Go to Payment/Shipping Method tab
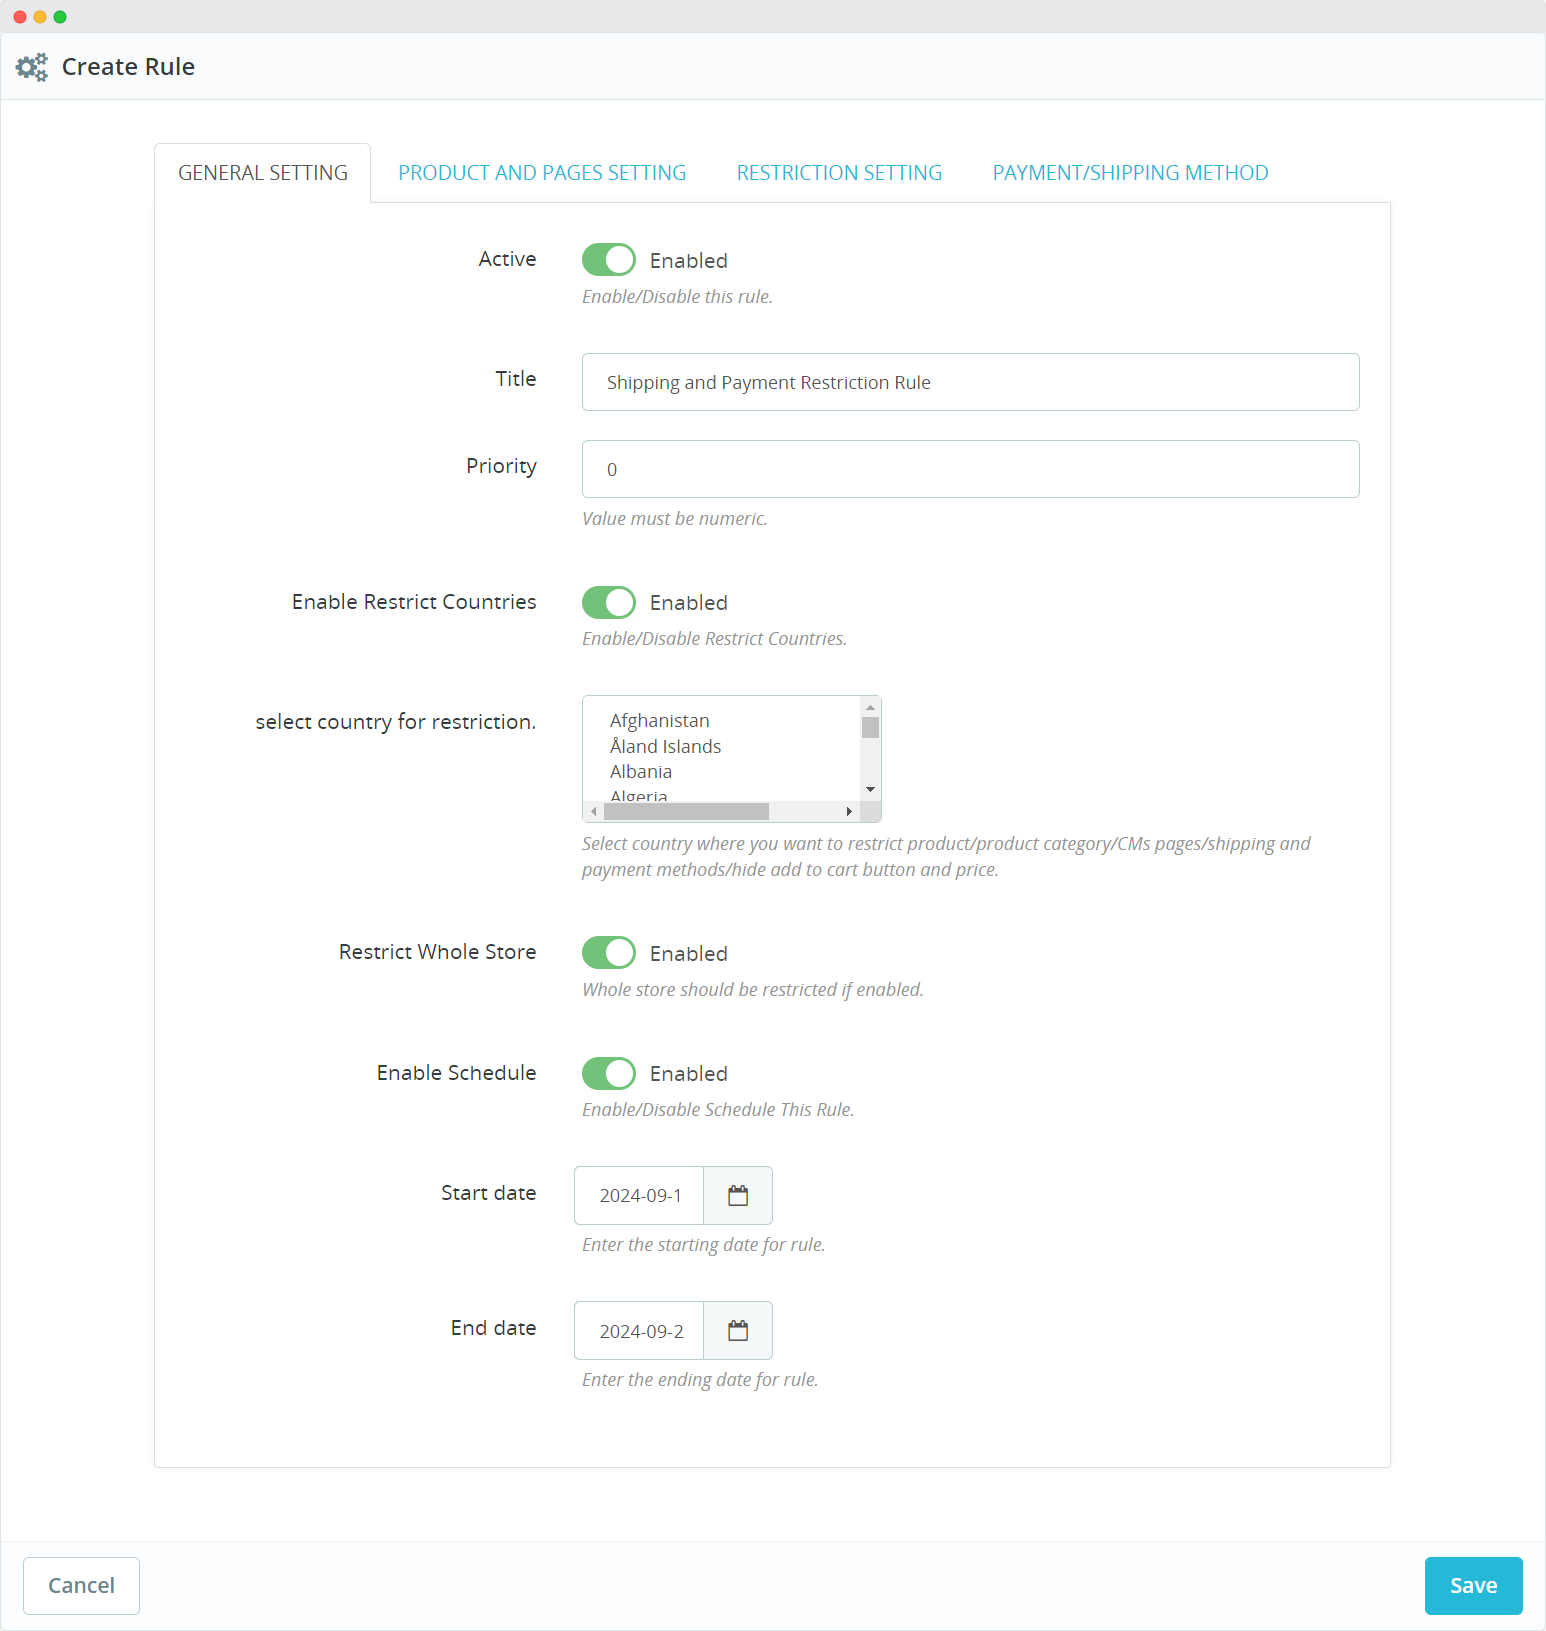 point(1130,173)
